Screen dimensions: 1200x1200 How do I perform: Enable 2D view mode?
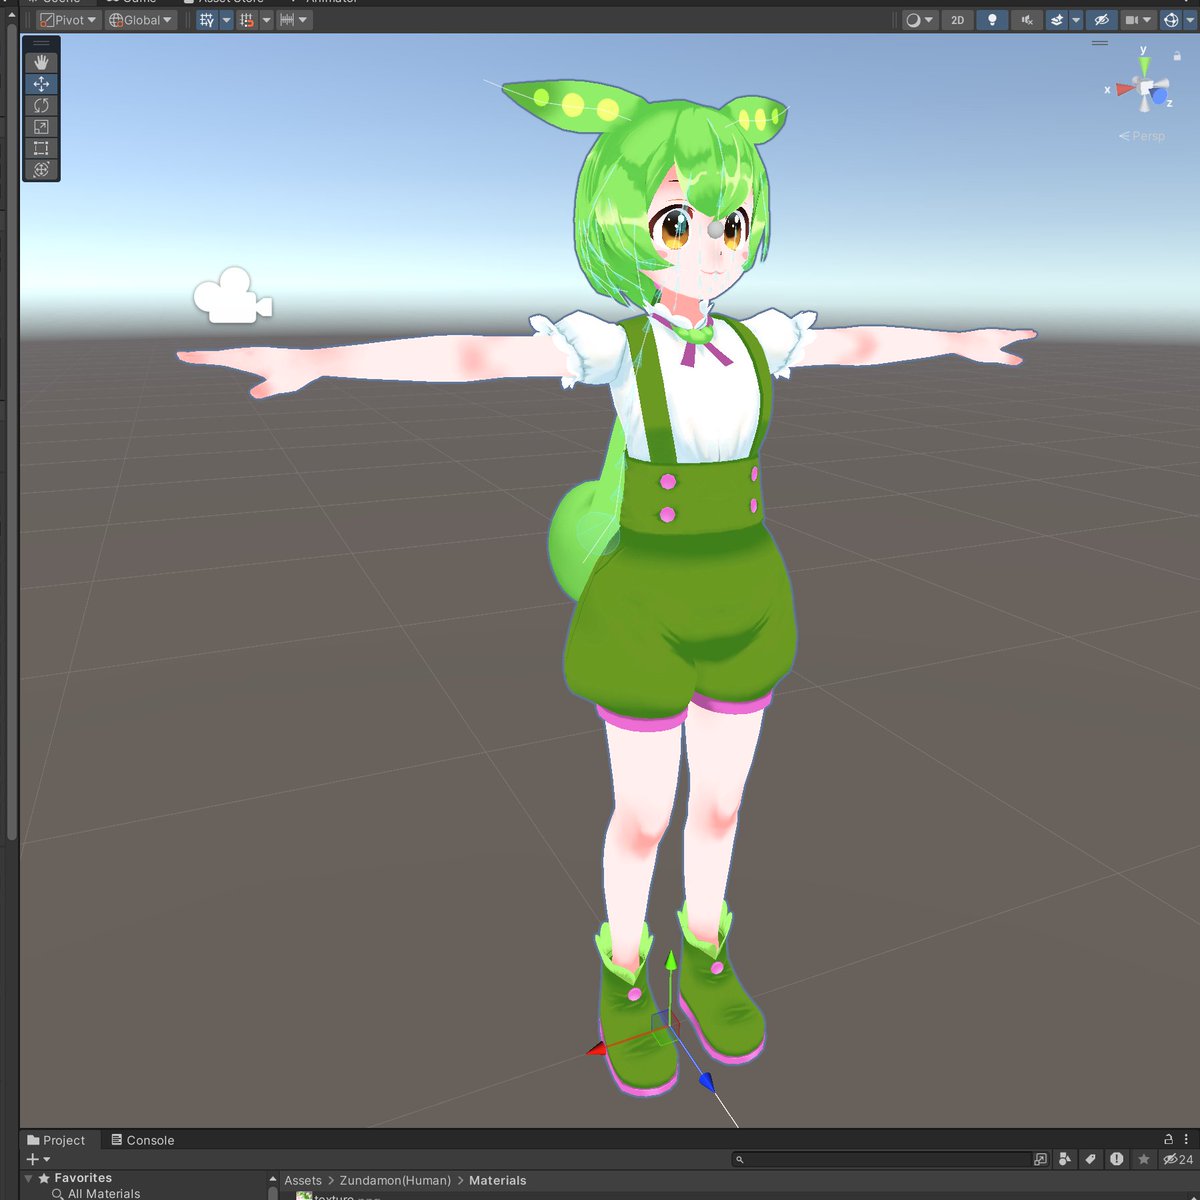[x=957, y=20]
